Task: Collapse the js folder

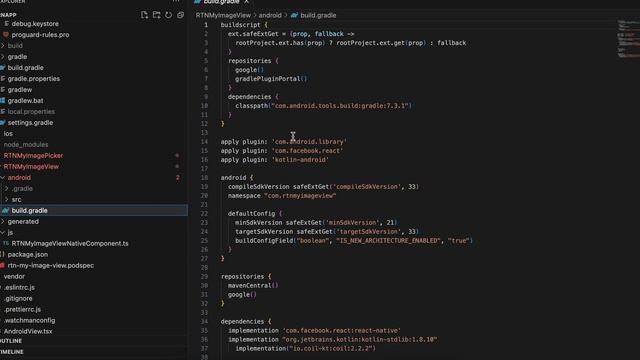Action: click(10, 233)
